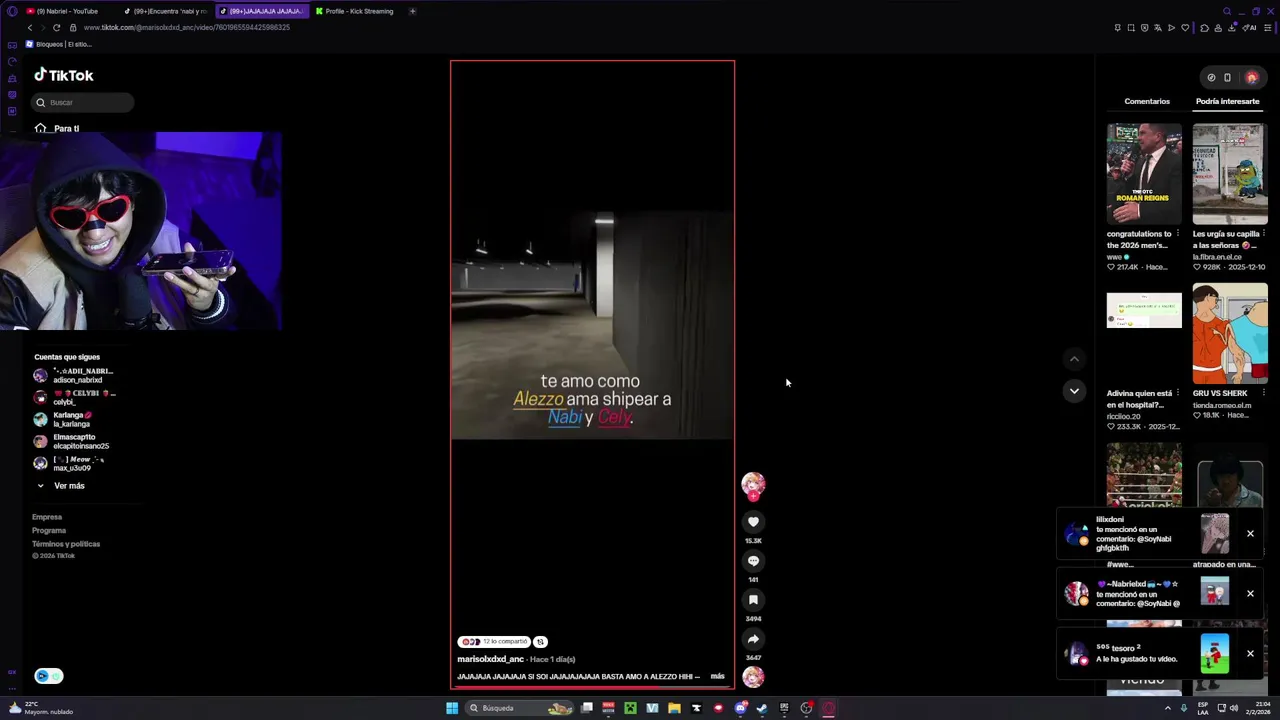Open the marisolxdxd_anc username link
Image resolution: width=1280 pixels, height=720 pixels.
tap(490, 660)
